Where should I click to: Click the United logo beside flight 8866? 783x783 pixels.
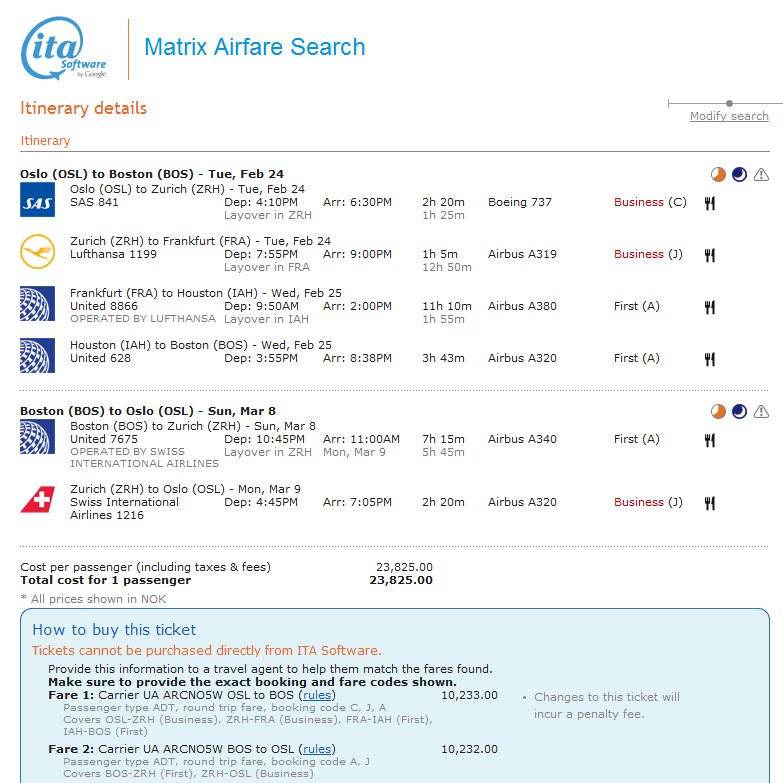(x=37, y=304)
